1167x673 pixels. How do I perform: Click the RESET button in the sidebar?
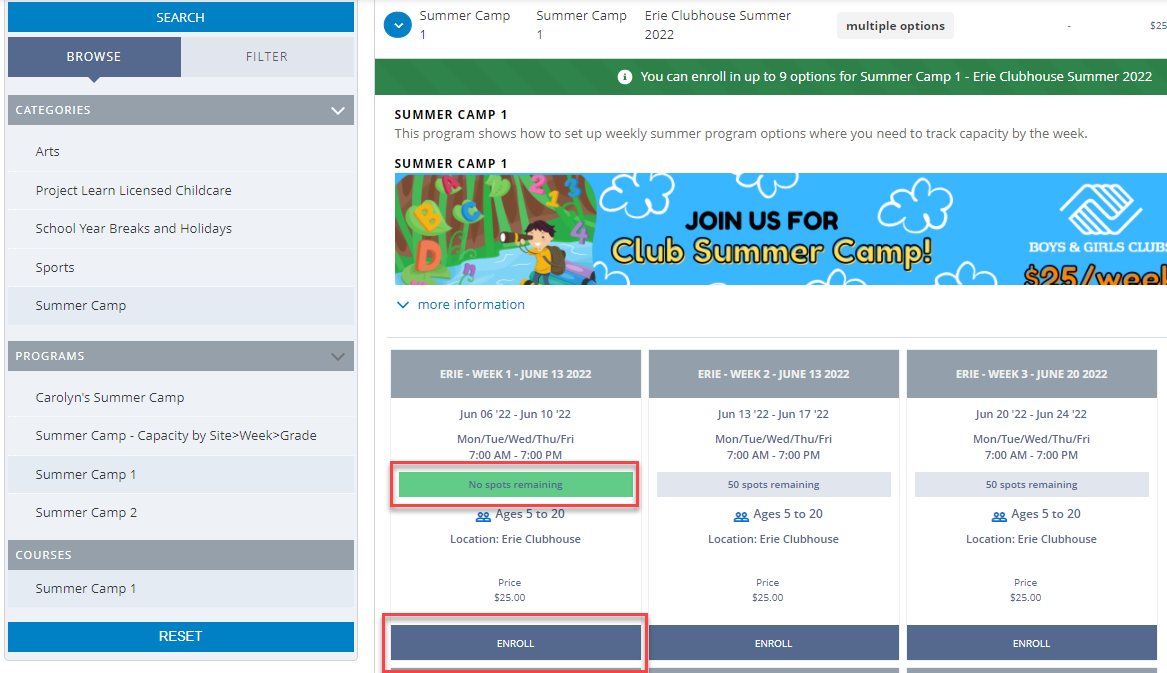[180, 636]
